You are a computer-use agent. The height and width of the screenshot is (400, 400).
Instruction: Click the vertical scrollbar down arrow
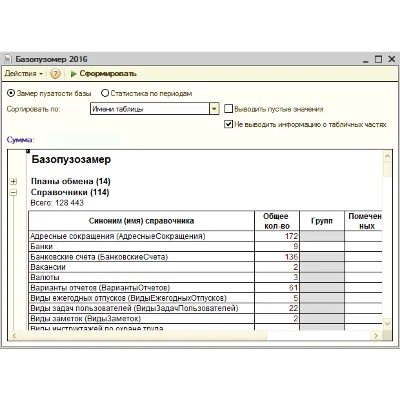[x=387, y=324]
